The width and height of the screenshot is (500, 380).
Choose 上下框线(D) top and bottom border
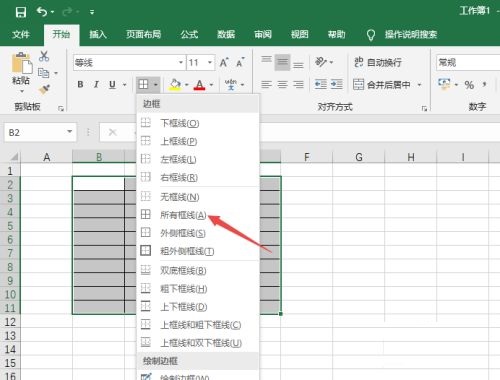(x=198, y=306)
